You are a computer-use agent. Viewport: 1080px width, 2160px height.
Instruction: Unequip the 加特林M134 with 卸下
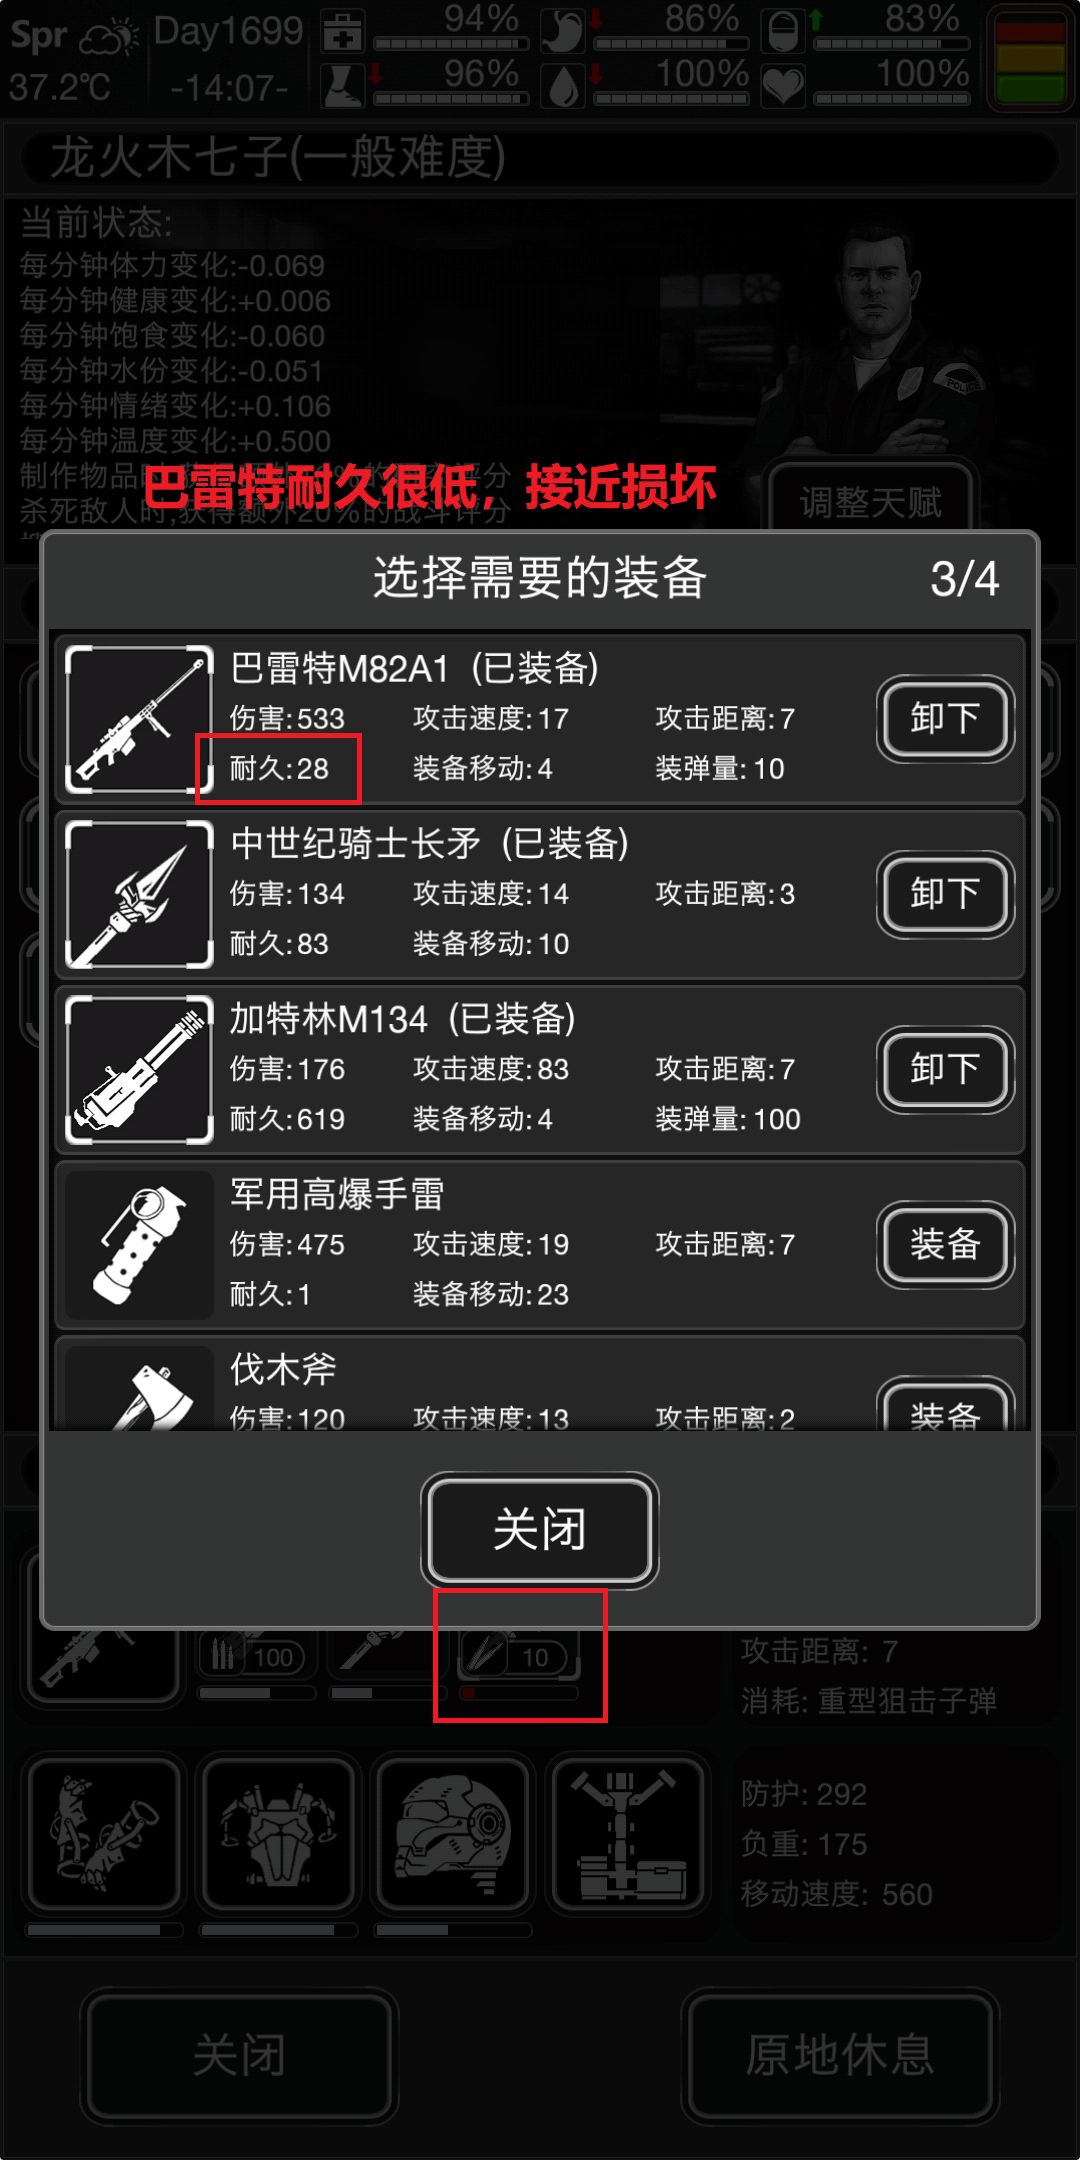[945, 1069]
